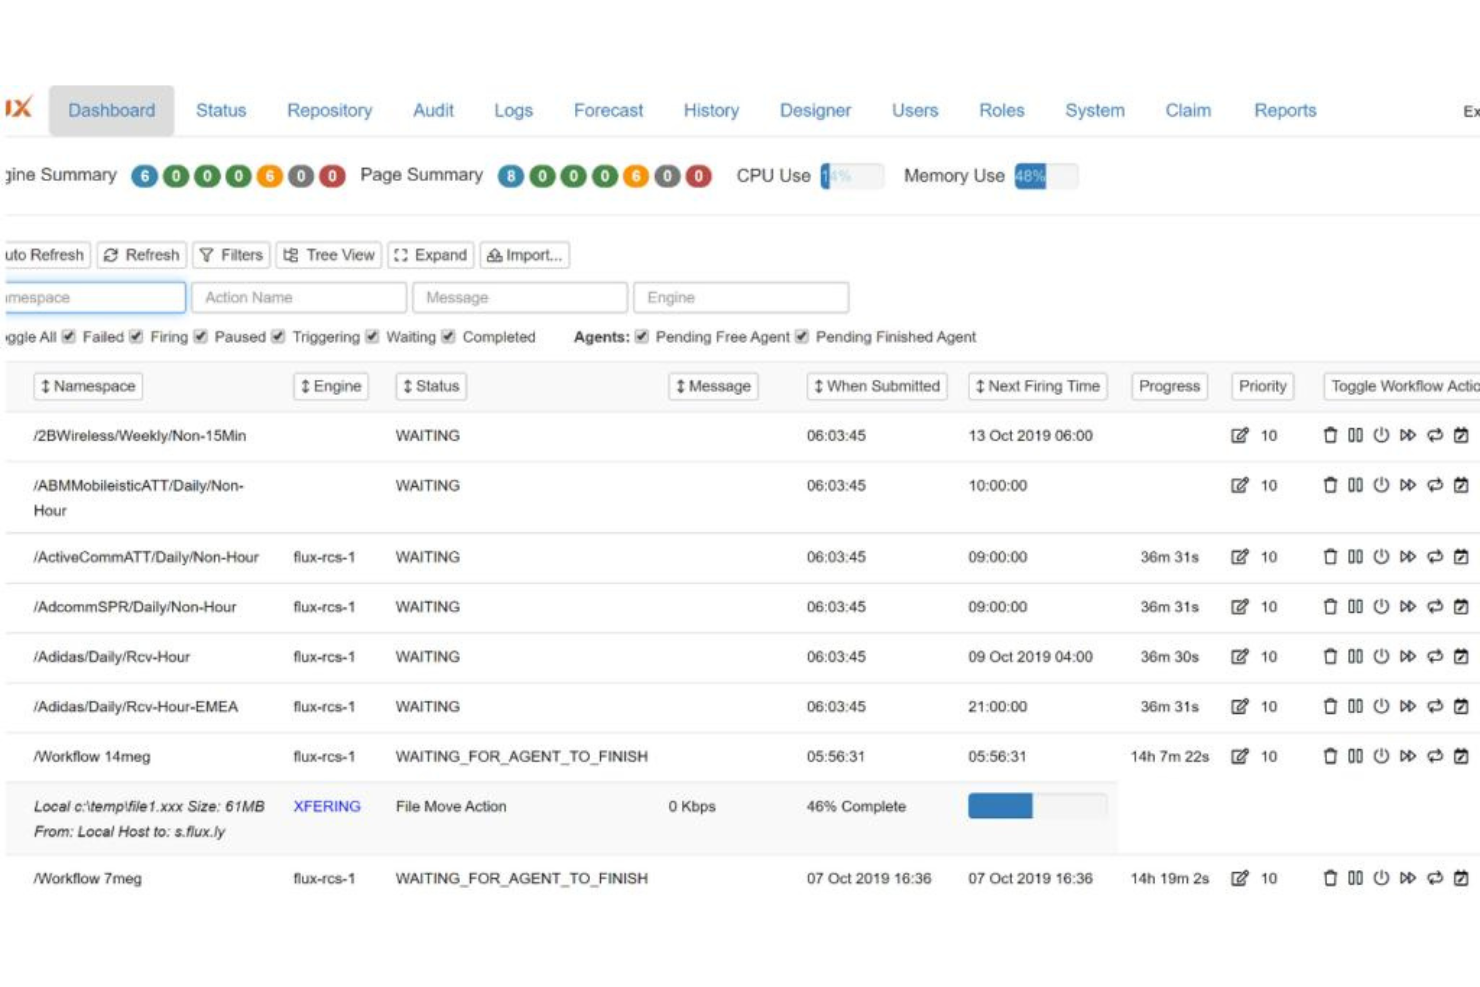Viewport: 1480px width, 987px height.
Task: Click the Import button
Action: [x=527, y=255]
